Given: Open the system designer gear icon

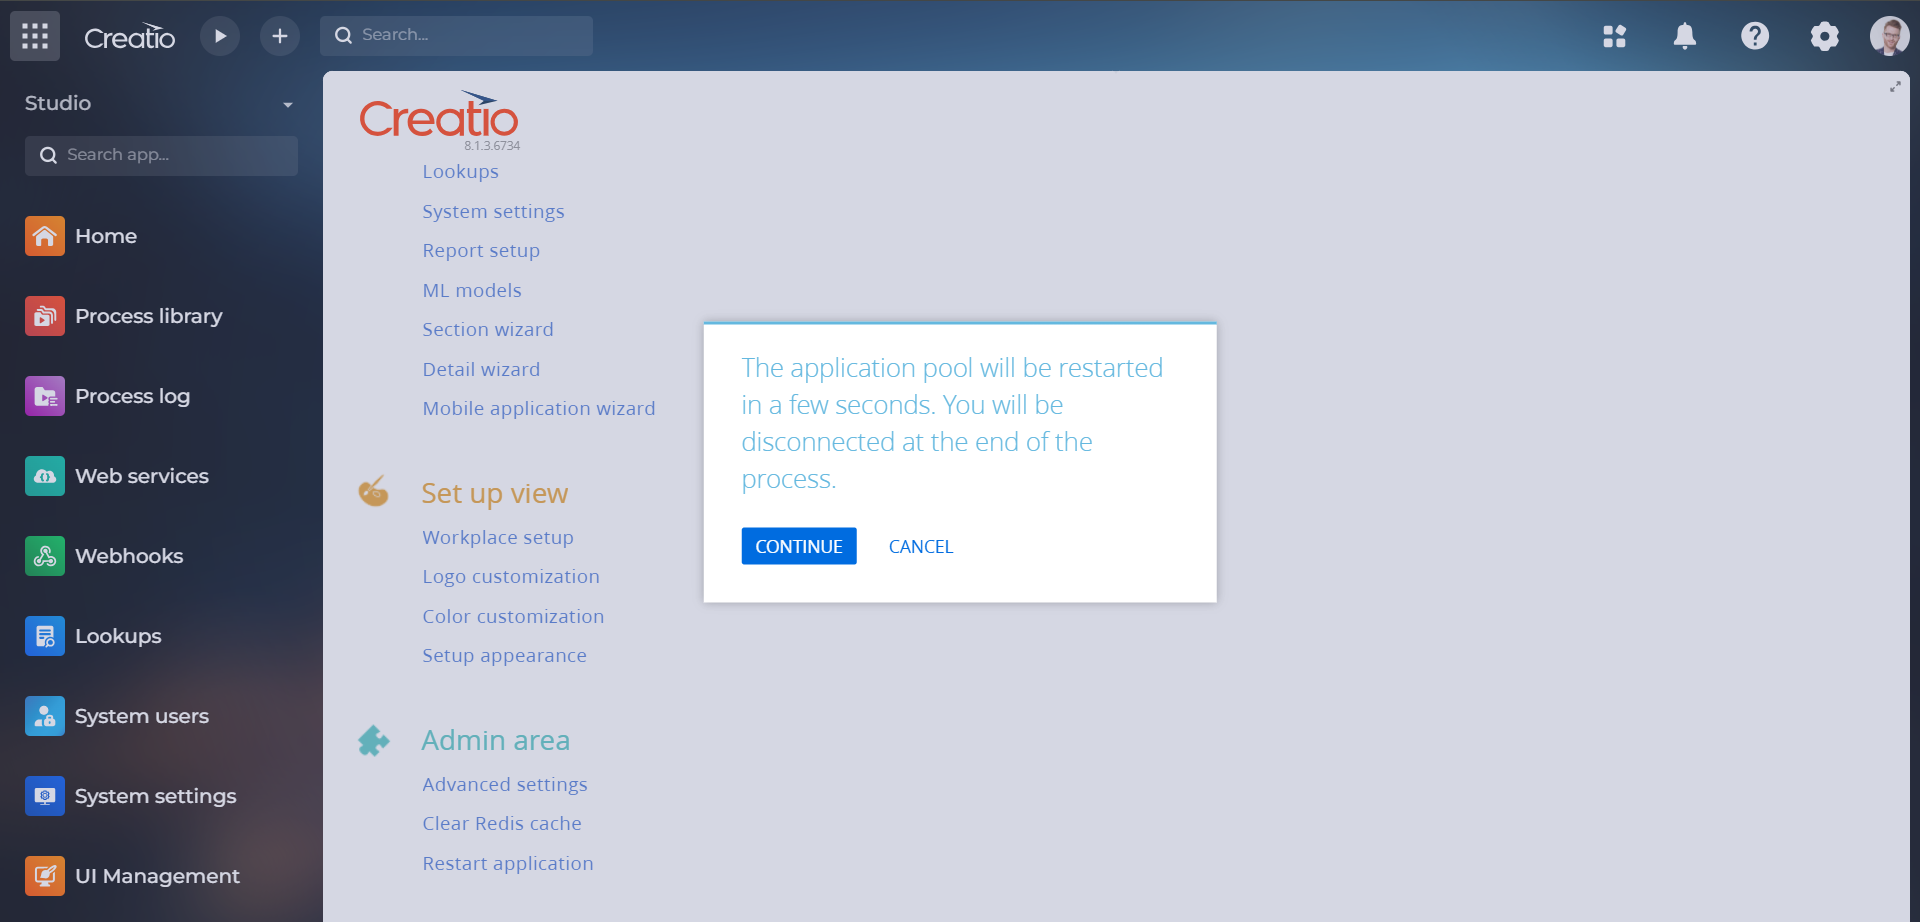Looking at the screenshot, I should pos(1825,36).
